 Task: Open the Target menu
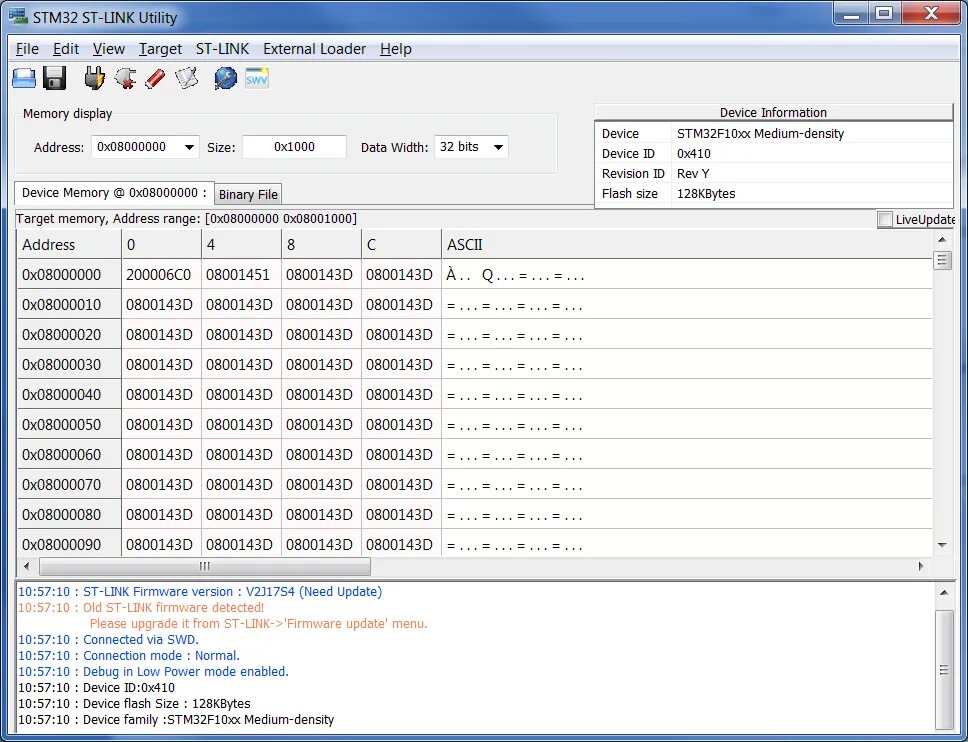(160, 49)
